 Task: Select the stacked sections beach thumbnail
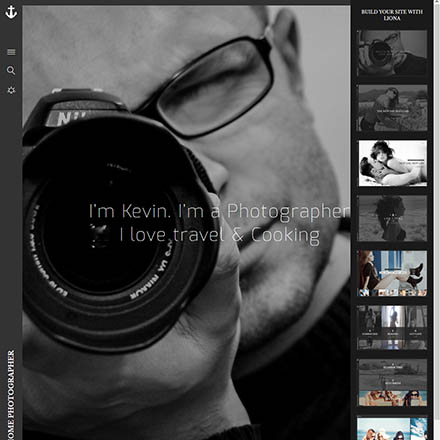coord(393,382)
